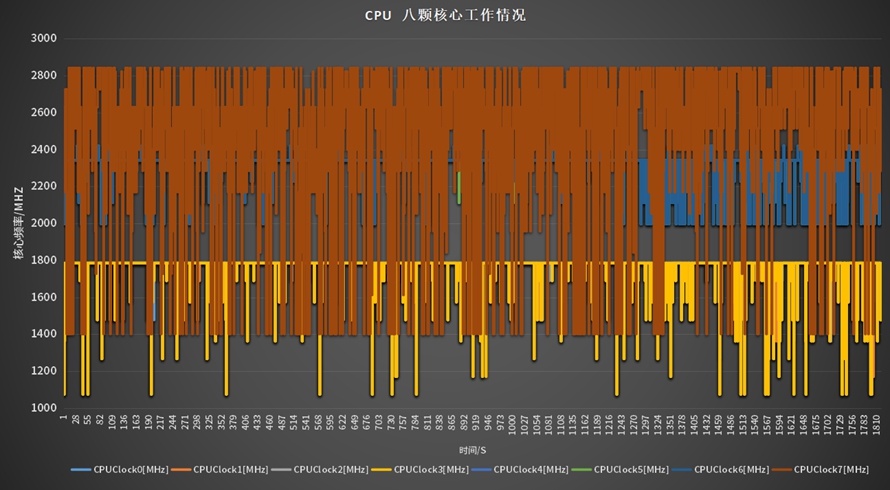Screen dimensions: 890x490
Task: Select the 2200 y-axis value
Action: point(44,186)
